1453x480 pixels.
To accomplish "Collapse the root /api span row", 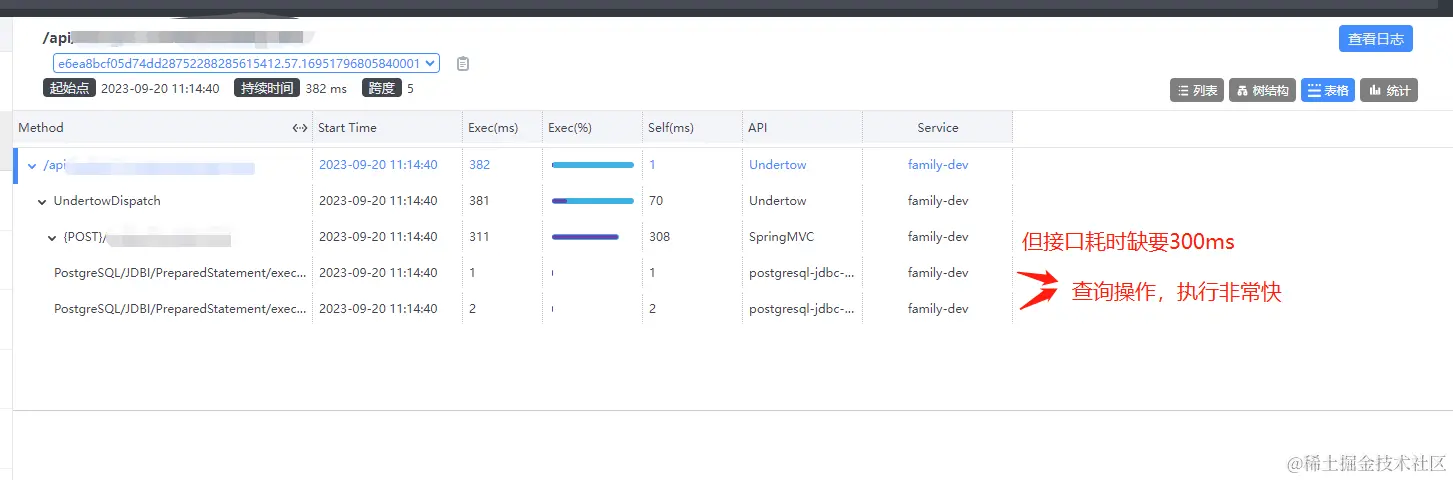I will [x=32, y=166].
